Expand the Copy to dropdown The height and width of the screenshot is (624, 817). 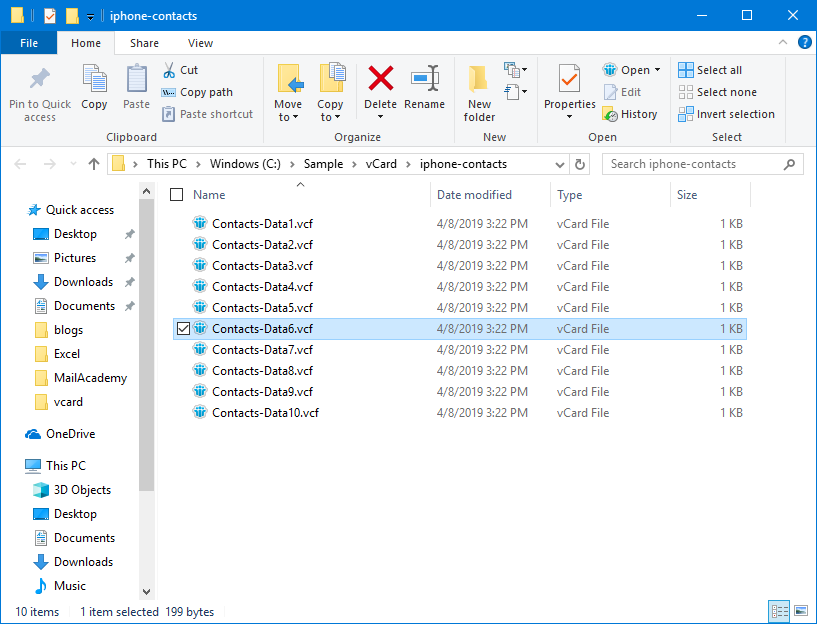[329, 117]
